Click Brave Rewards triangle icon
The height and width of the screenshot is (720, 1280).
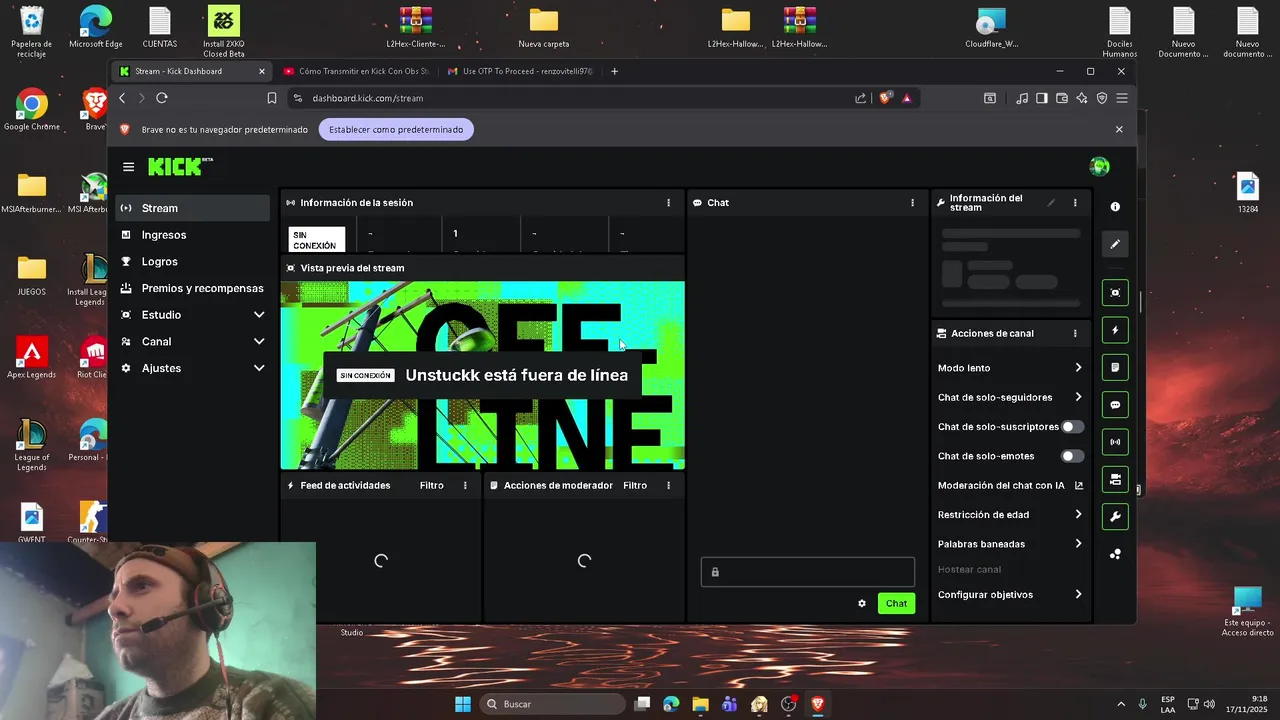pos(907,98)
